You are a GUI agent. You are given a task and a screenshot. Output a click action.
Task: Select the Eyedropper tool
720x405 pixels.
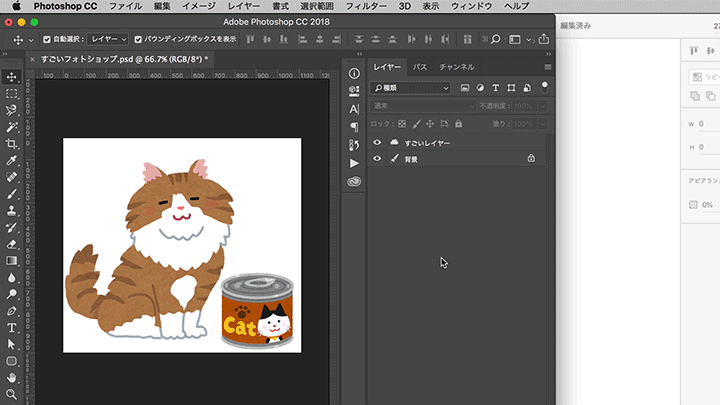pos(12,160)
